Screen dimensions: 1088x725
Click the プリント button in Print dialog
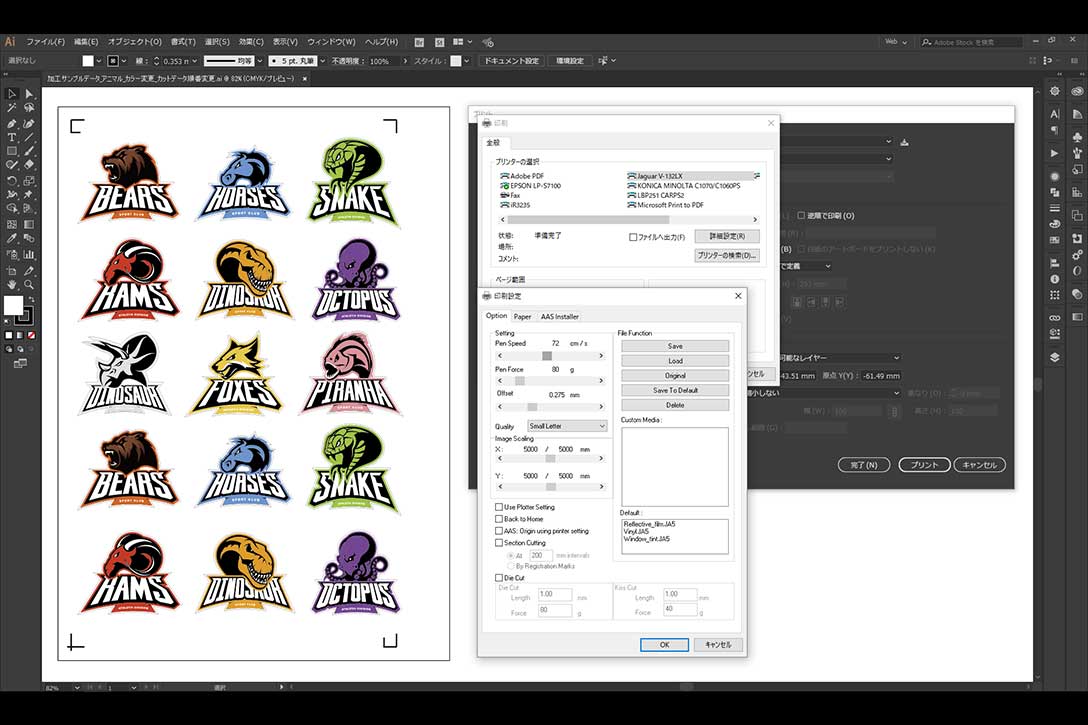(x=924, y=465)
